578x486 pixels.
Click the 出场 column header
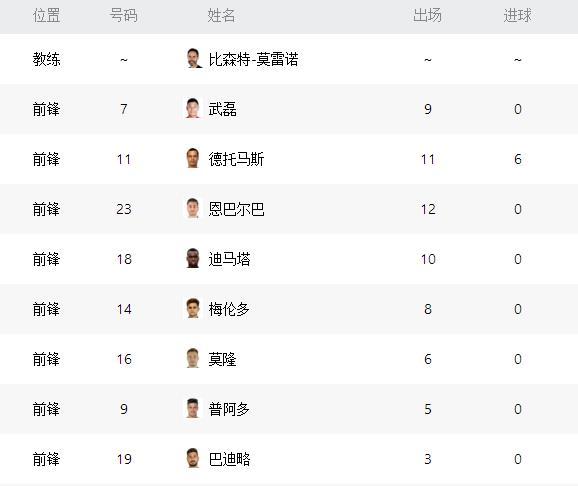427,16
